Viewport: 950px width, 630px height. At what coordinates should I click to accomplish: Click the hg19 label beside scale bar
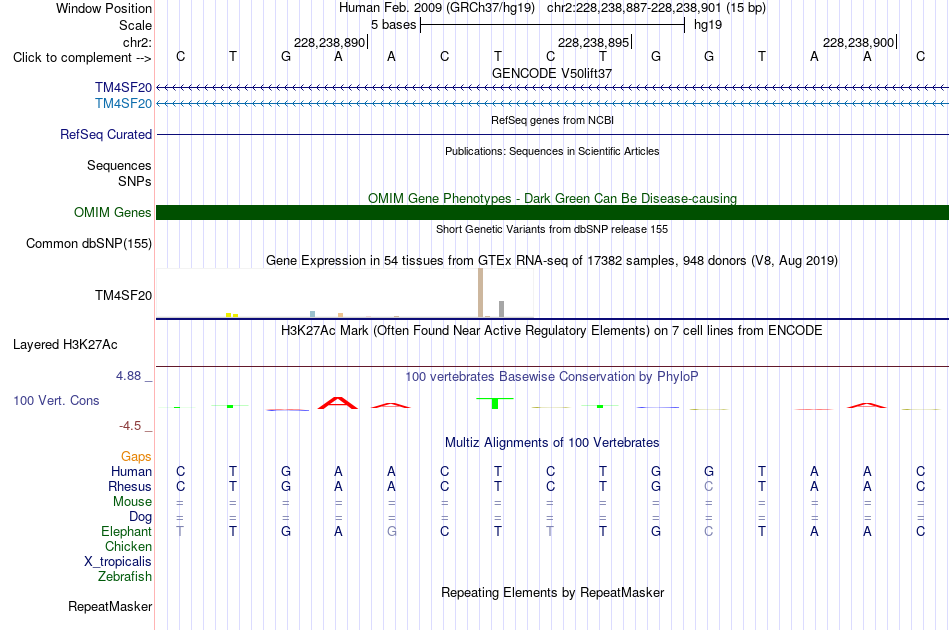point(708,25)
